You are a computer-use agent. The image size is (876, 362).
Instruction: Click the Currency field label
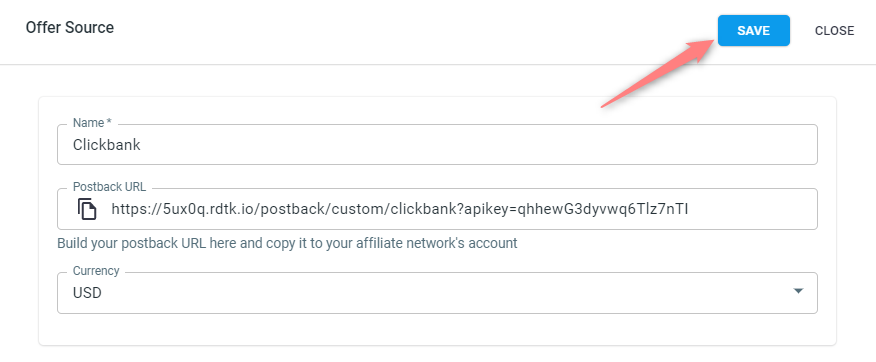click(x=96, y=271)
